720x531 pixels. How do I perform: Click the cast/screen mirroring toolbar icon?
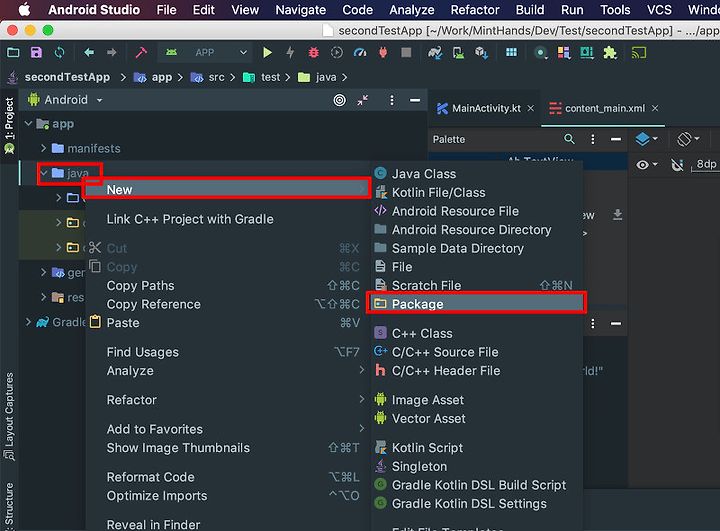pos(639,52)
